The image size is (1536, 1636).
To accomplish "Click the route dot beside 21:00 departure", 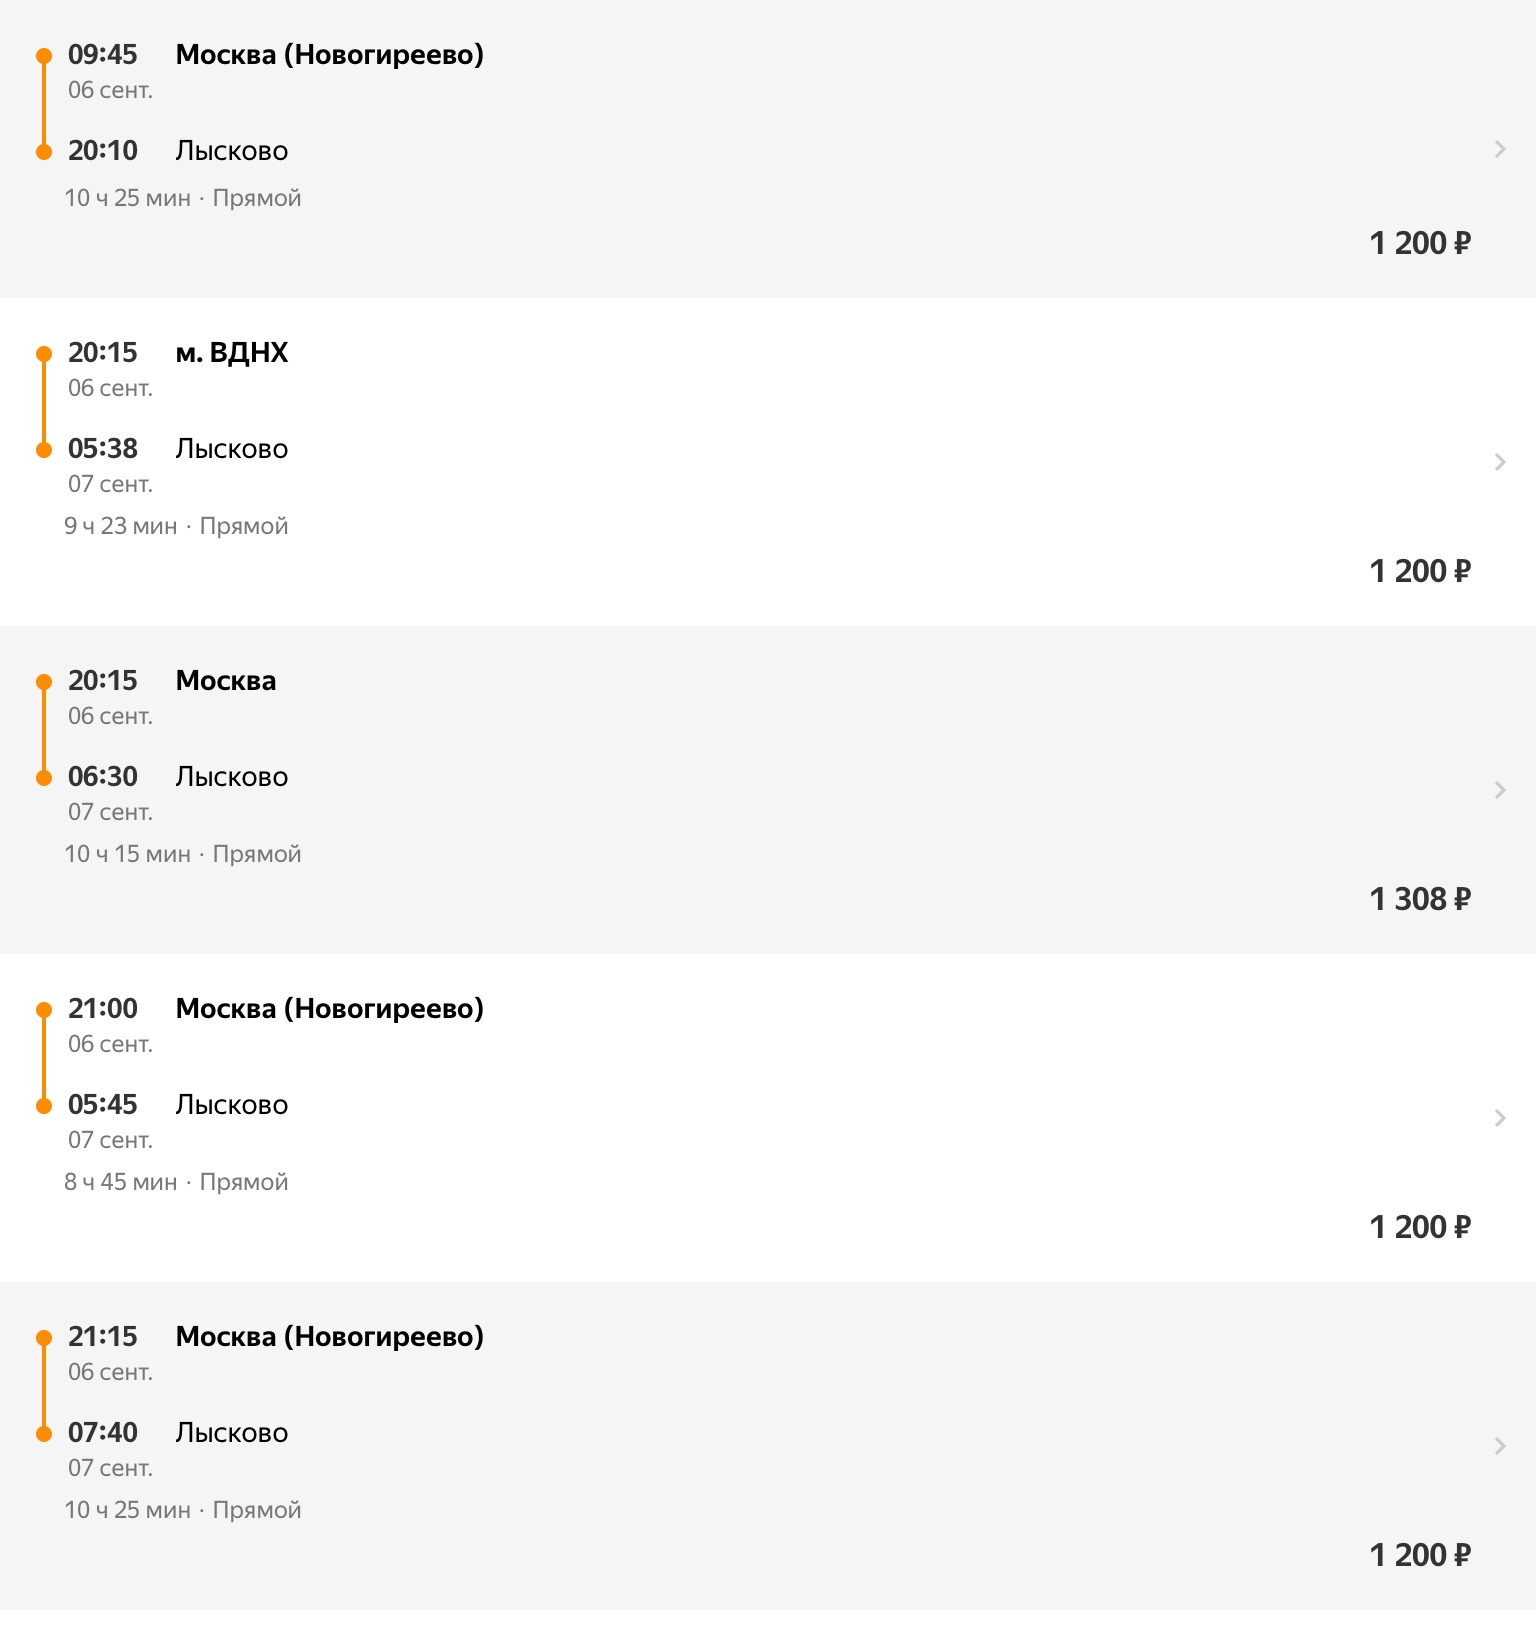I will point(44,1010).
